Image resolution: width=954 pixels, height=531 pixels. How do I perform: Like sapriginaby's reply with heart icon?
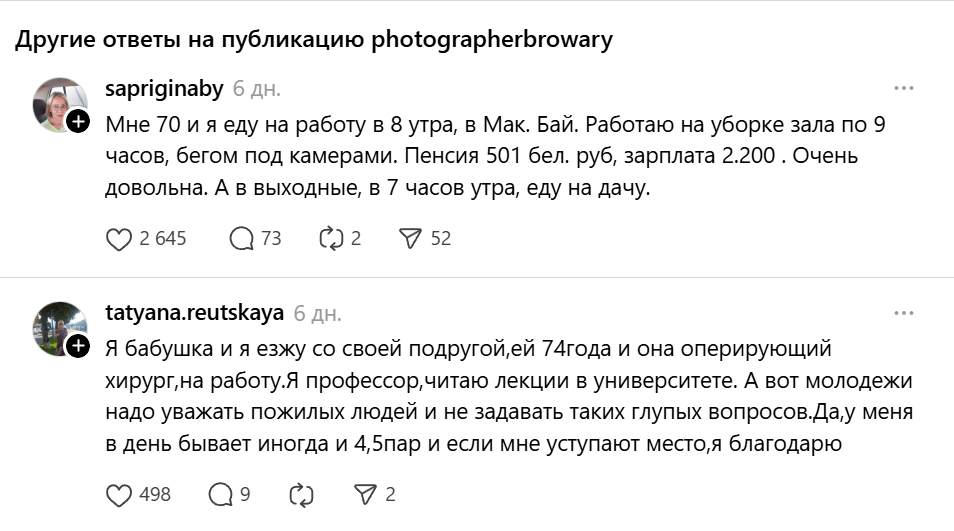(x=119, y=238)
